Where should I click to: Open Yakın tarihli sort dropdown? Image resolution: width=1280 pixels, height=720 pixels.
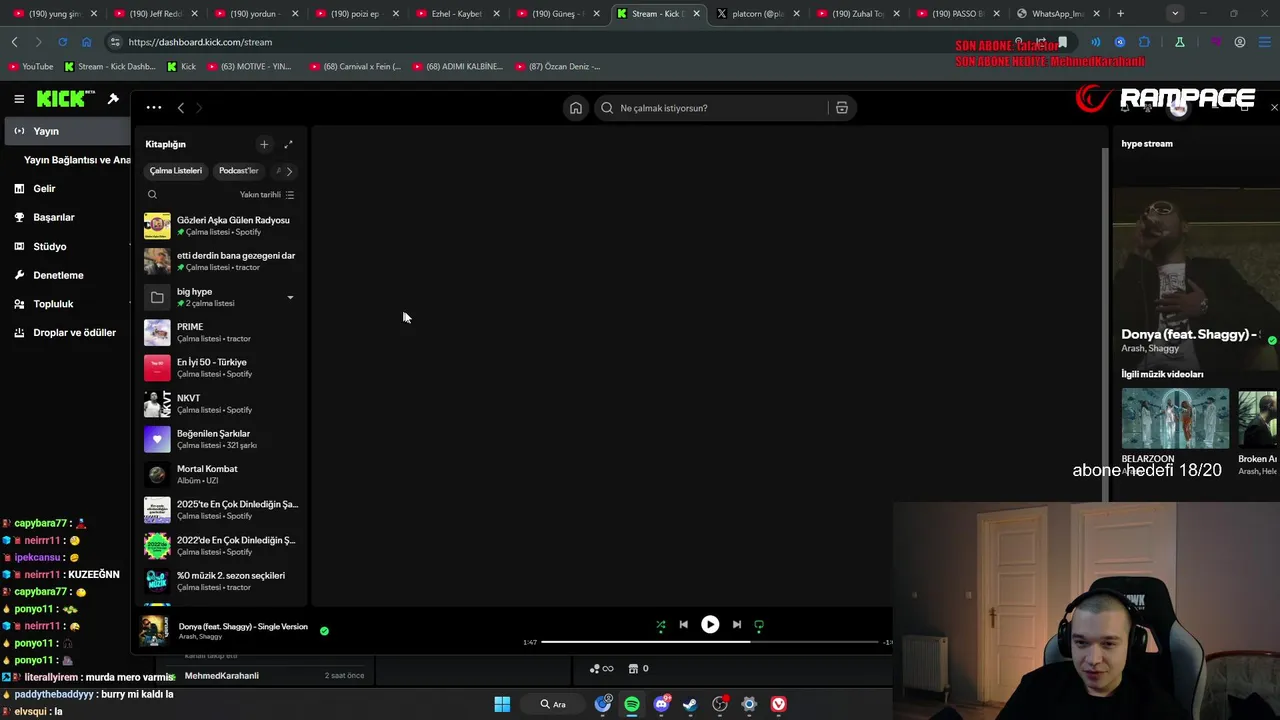(267, 195)
